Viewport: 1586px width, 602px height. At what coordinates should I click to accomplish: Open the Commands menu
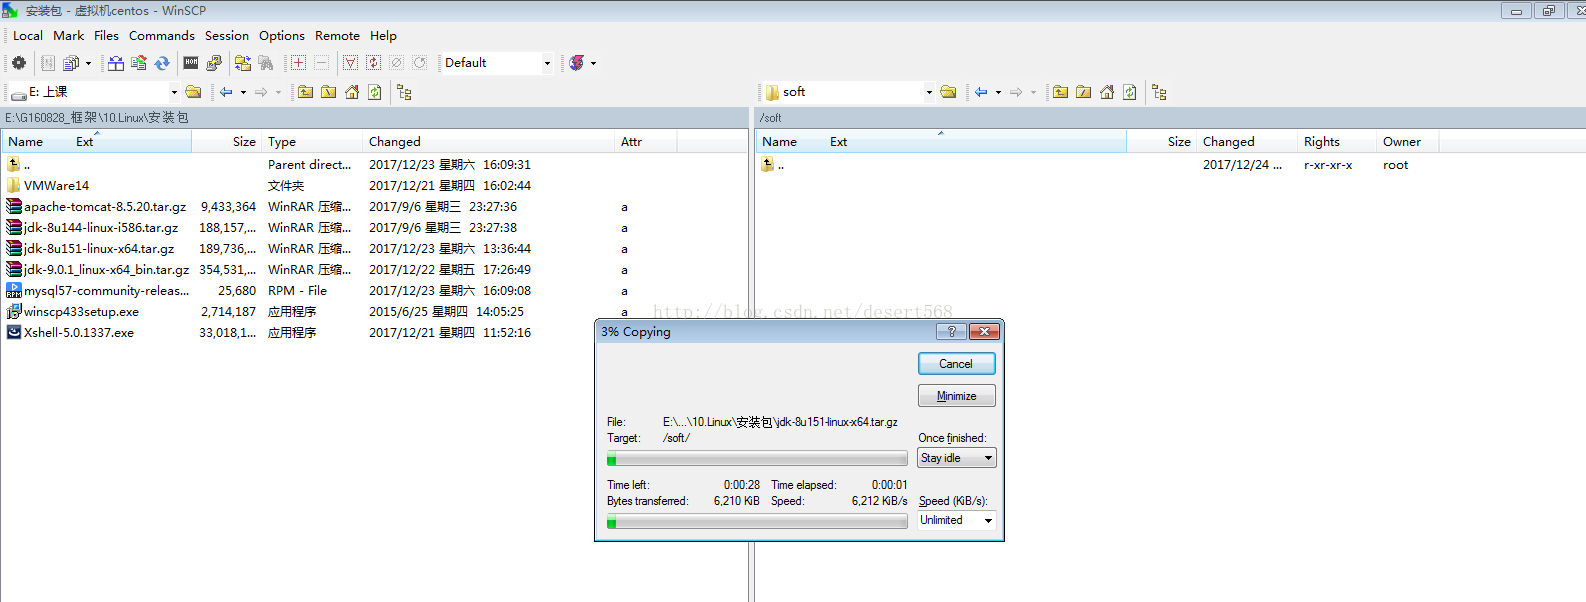click(x=162, y=35)
